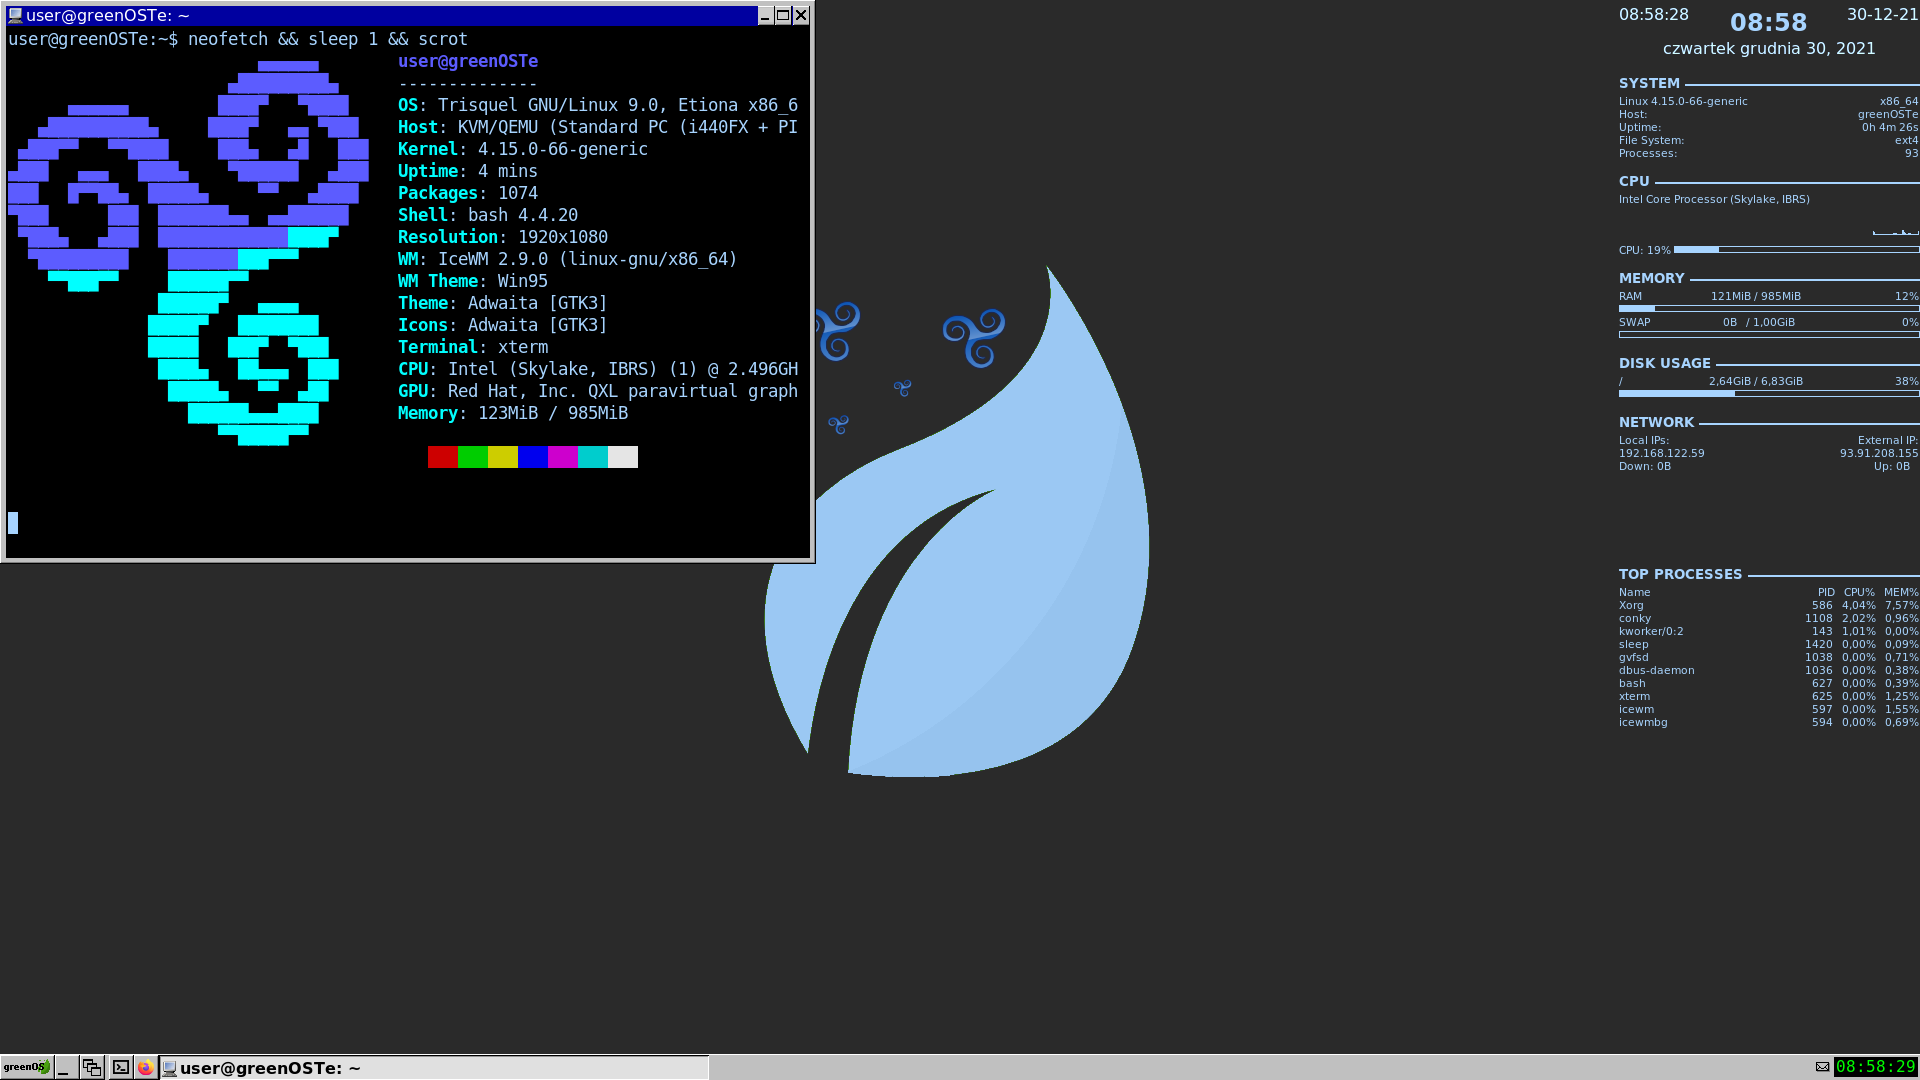Click the show desktop taskbar button
1920x1080 pixels.
click(65, 1067)
